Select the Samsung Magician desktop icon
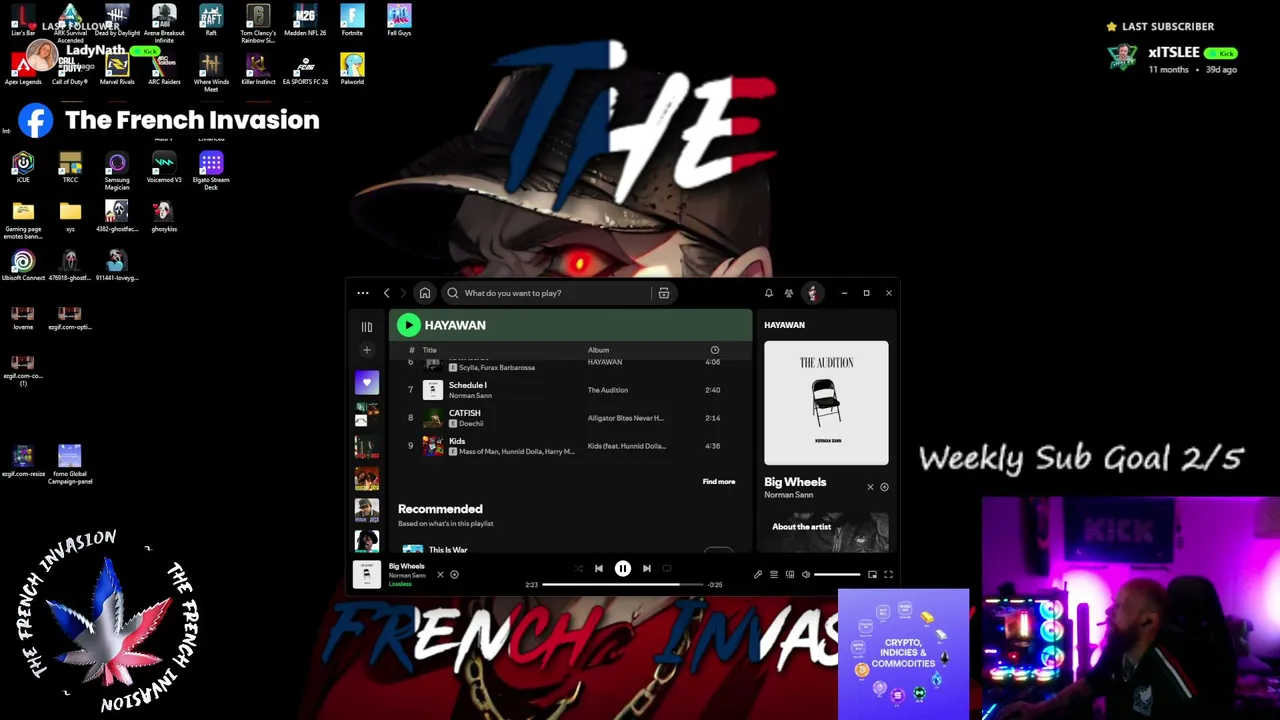Screen dimensions: 1280x720 (117, 171)
